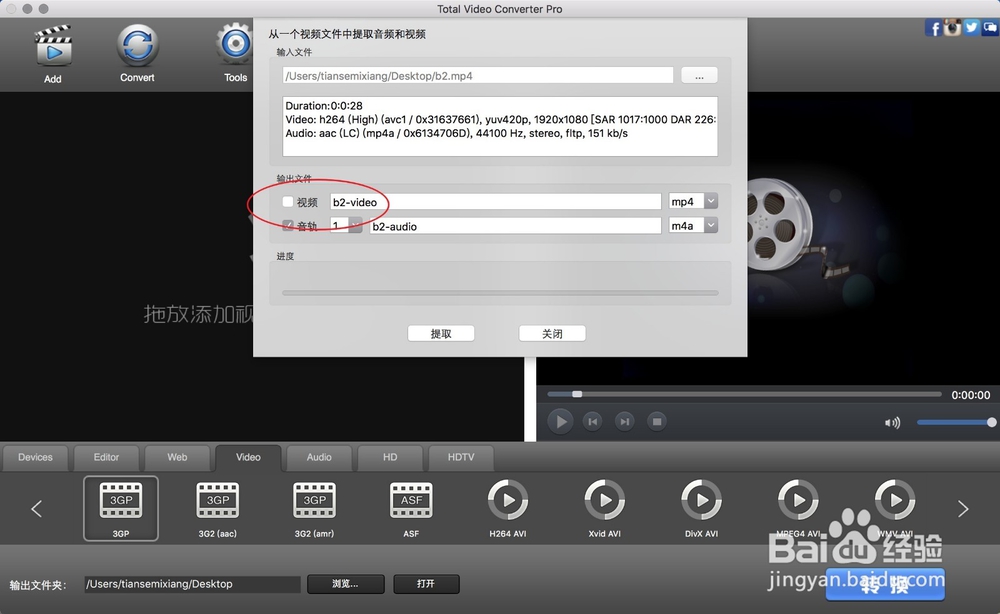Select the H264 AVI format preset

[x=508, y=508]
